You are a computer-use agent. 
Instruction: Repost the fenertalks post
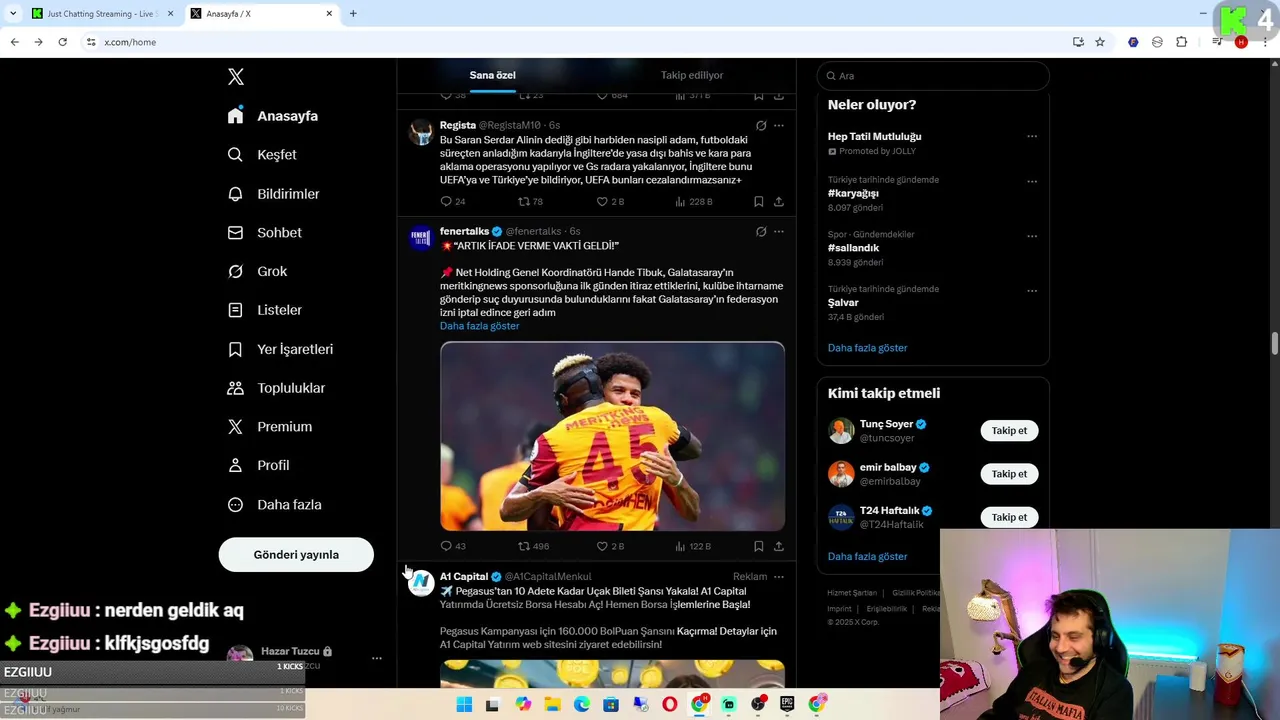[533, 546]
